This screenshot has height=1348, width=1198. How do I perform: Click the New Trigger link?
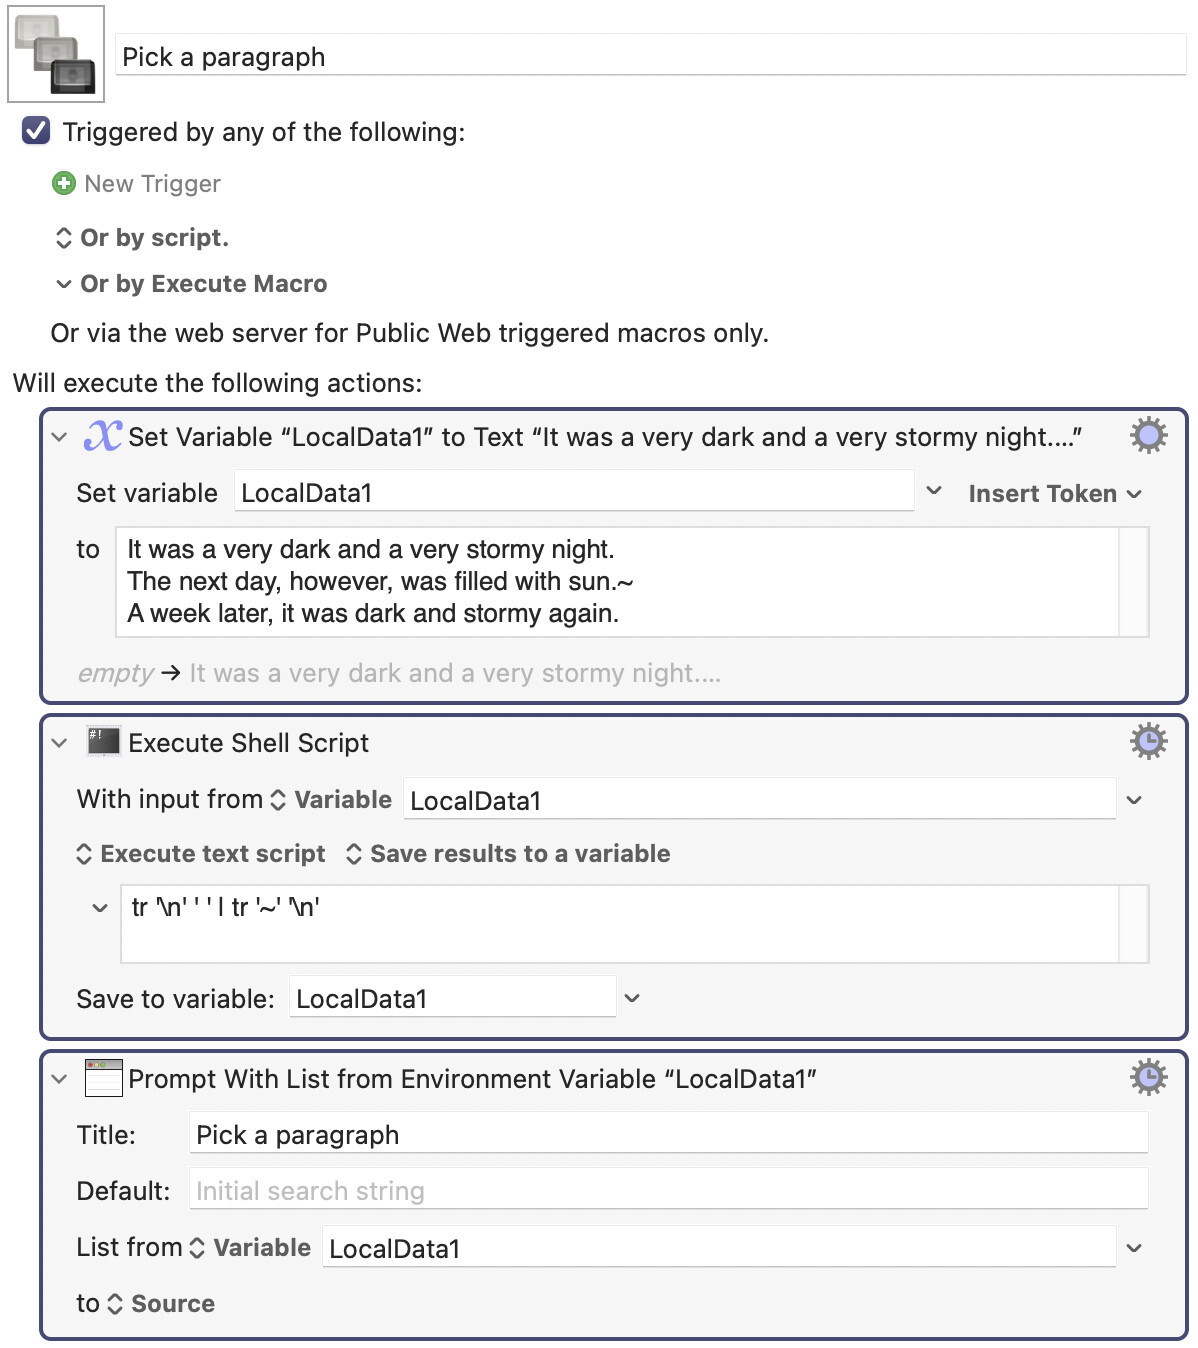tap(152, 184)
